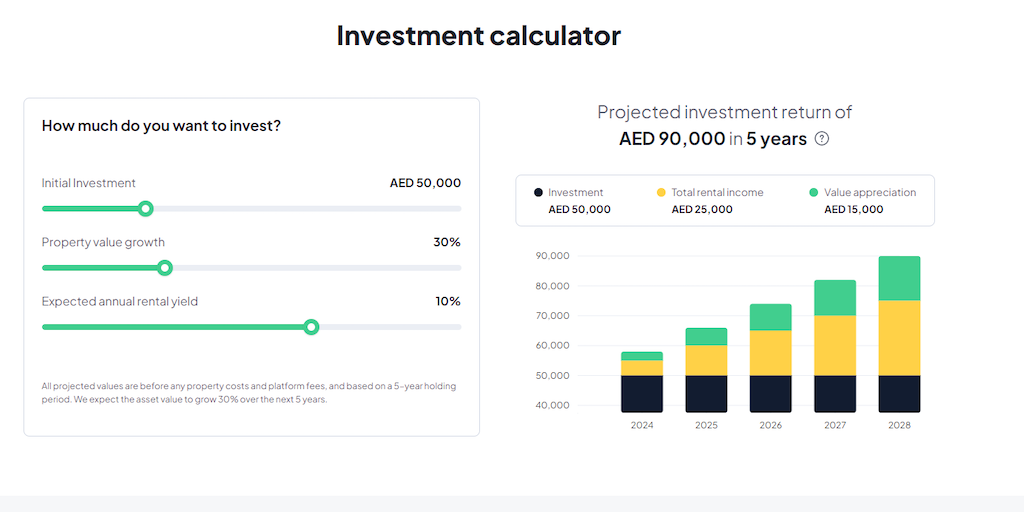Click the AED 50,000 initial investment value
1024x512 pixels.
pyautogui.click(x=425, y=183)
